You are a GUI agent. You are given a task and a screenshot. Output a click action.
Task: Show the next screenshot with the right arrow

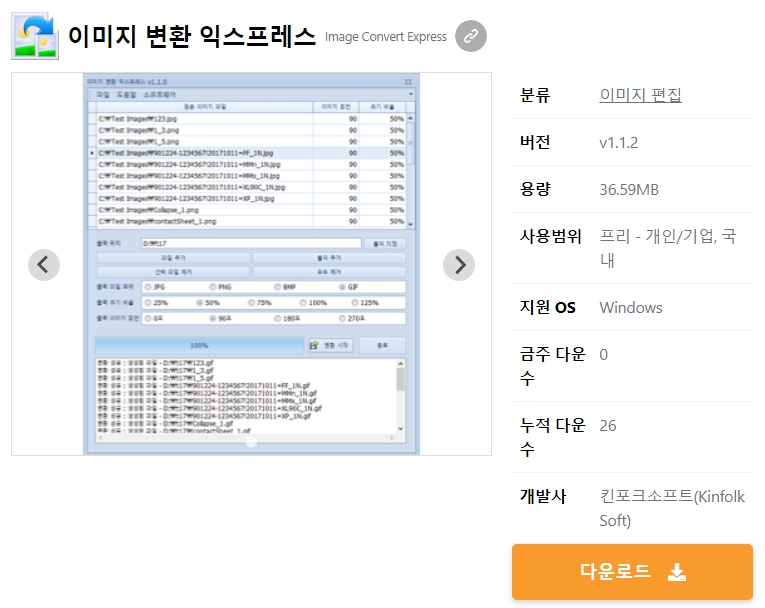[459, 265]
